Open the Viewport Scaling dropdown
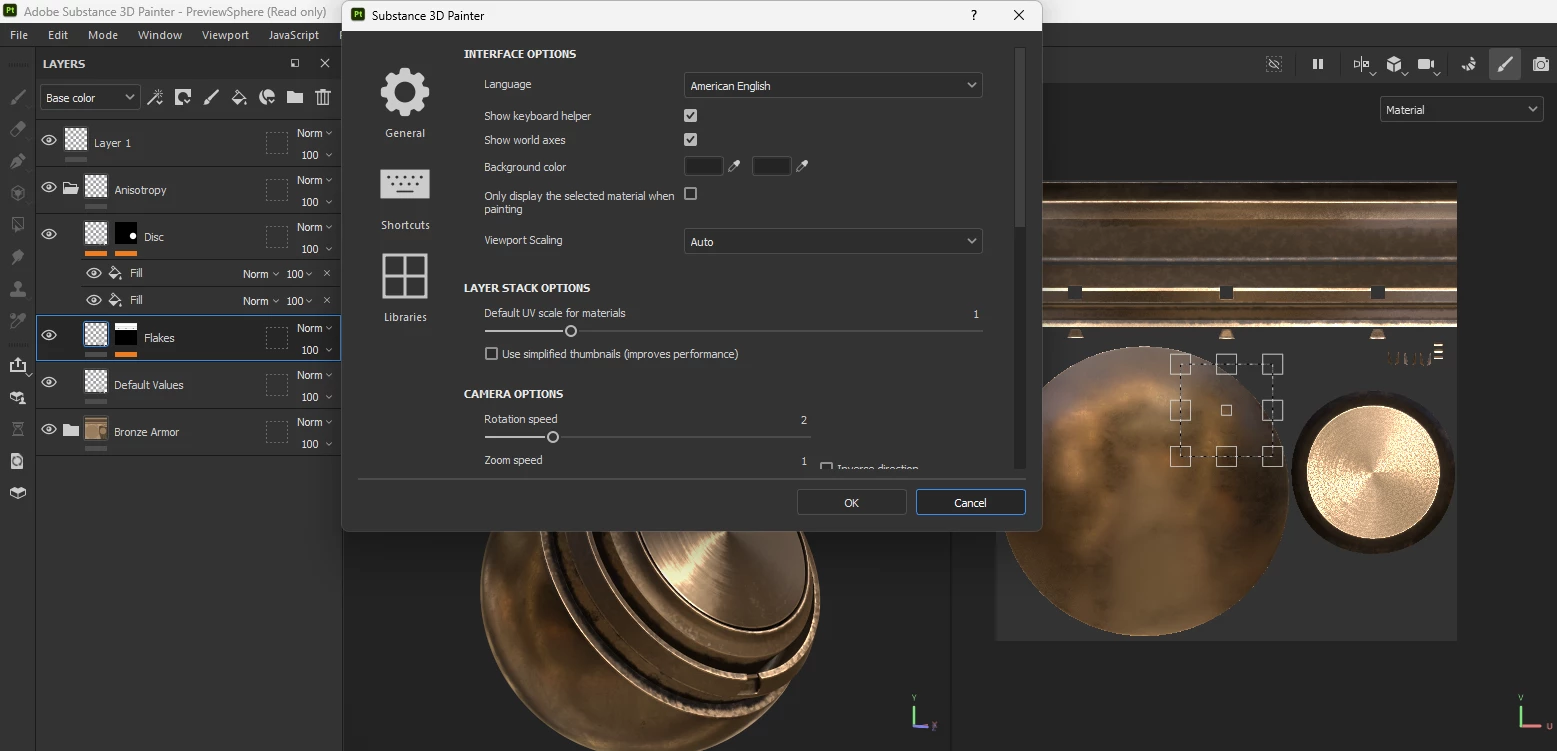 (x=833, y=241)
